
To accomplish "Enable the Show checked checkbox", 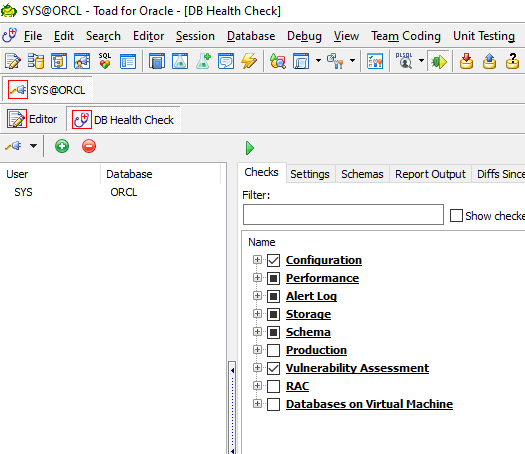I will click(456, 216).
